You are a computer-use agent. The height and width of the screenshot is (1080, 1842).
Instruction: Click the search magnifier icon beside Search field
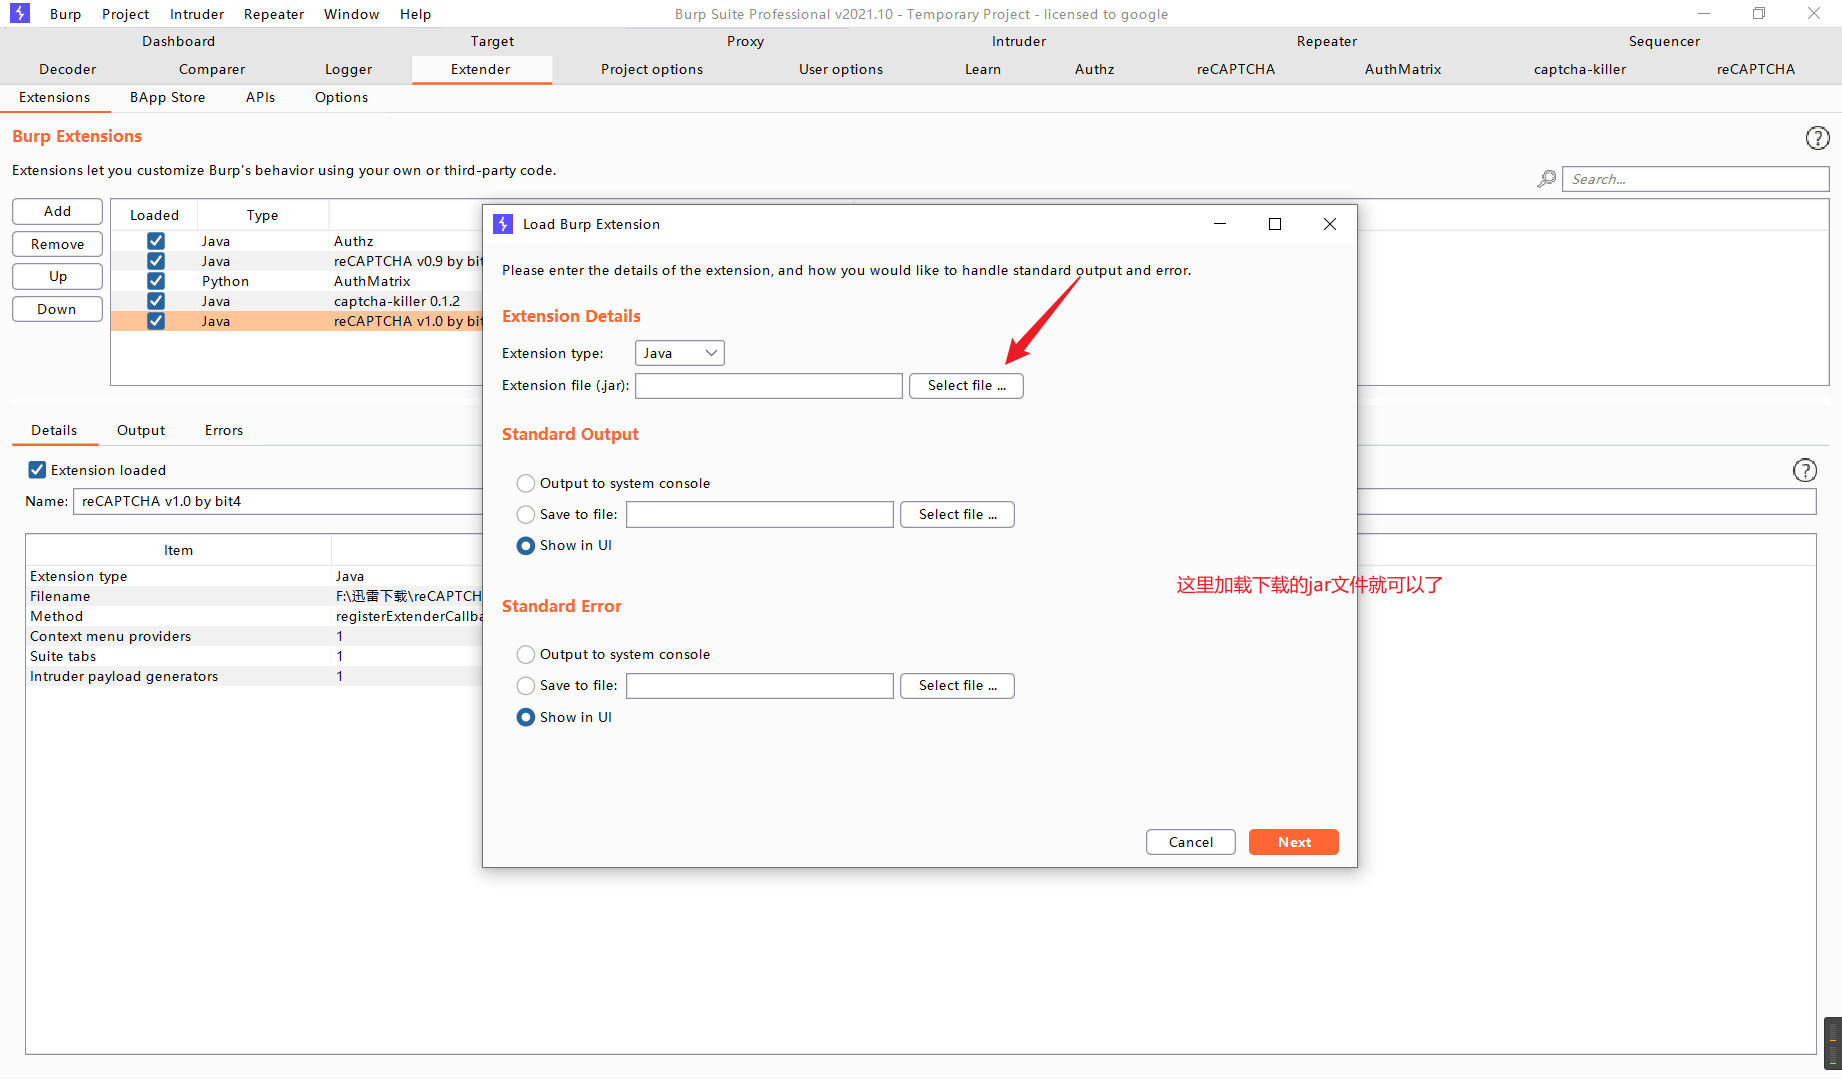[1547, 179]
